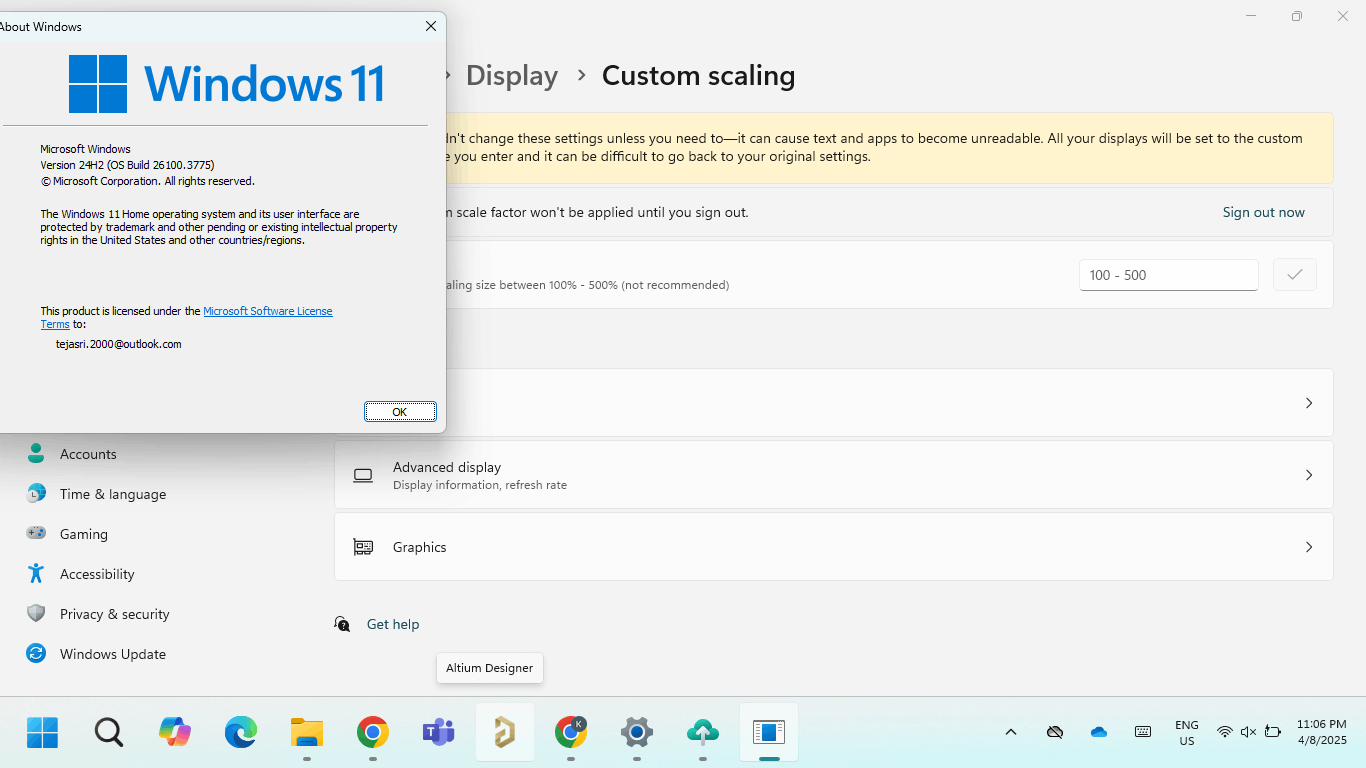Switch to the Settings gear taskbar icon
Image resolution: width=1366 pixels, height=768 pixels.
pyautogui.click(x=637, y=733)
